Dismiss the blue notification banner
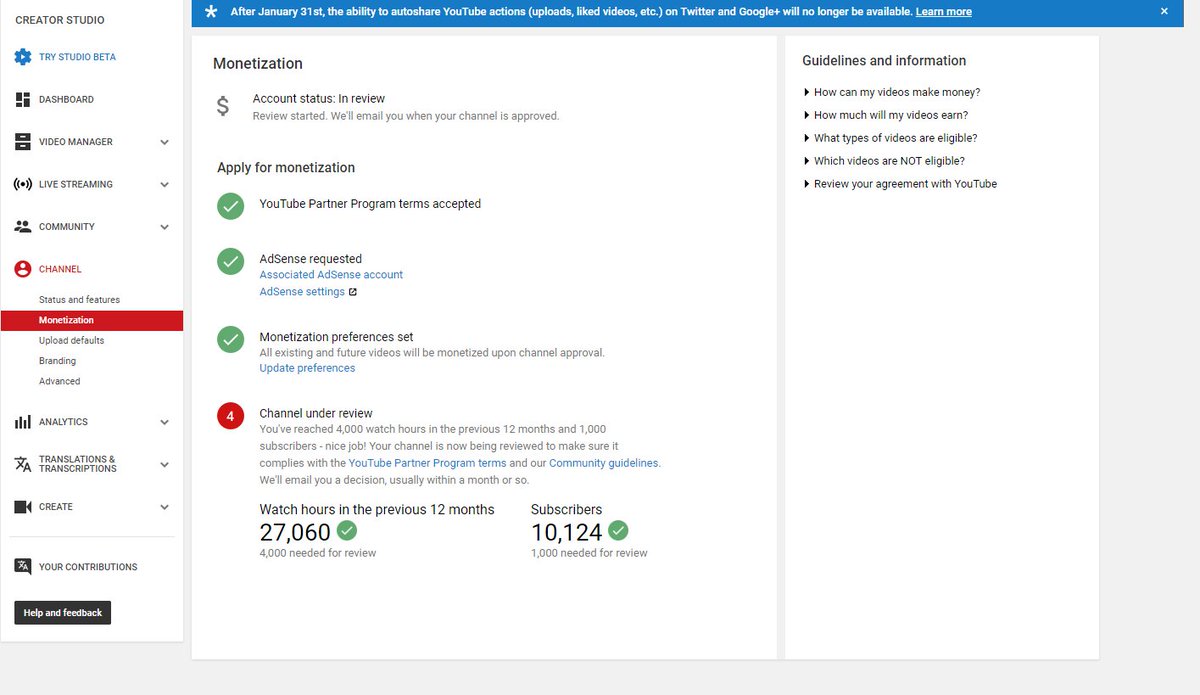 click(1164, 11)
